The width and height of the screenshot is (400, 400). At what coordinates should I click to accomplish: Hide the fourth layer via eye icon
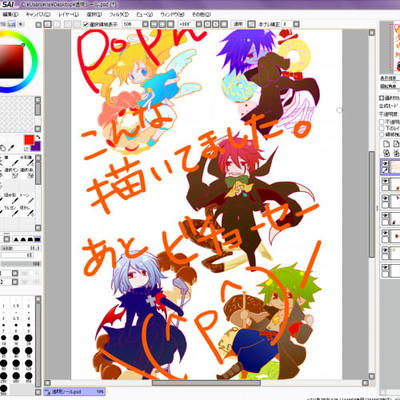click(385, 216)
